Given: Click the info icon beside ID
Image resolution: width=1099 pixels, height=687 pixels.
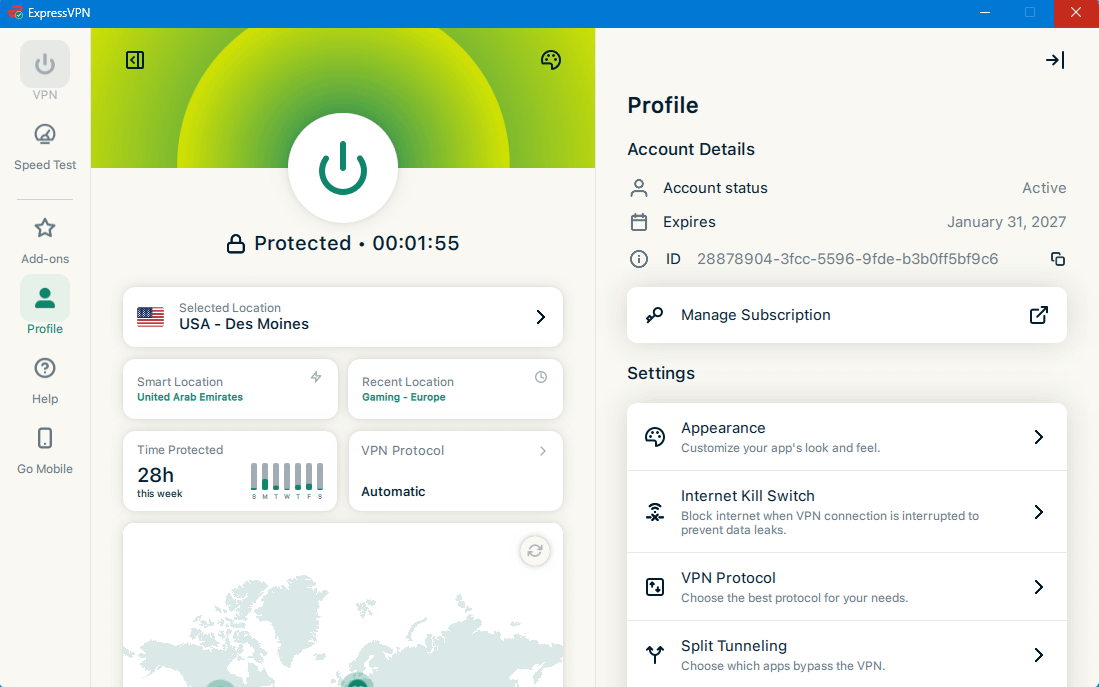Looking at the screenshot, I should [x=639, y=259].
